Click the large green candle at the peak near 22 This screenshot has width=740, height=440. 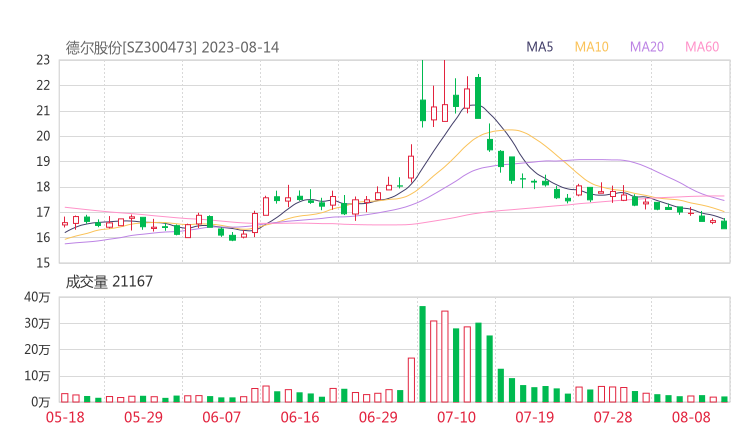coord(478,98)
